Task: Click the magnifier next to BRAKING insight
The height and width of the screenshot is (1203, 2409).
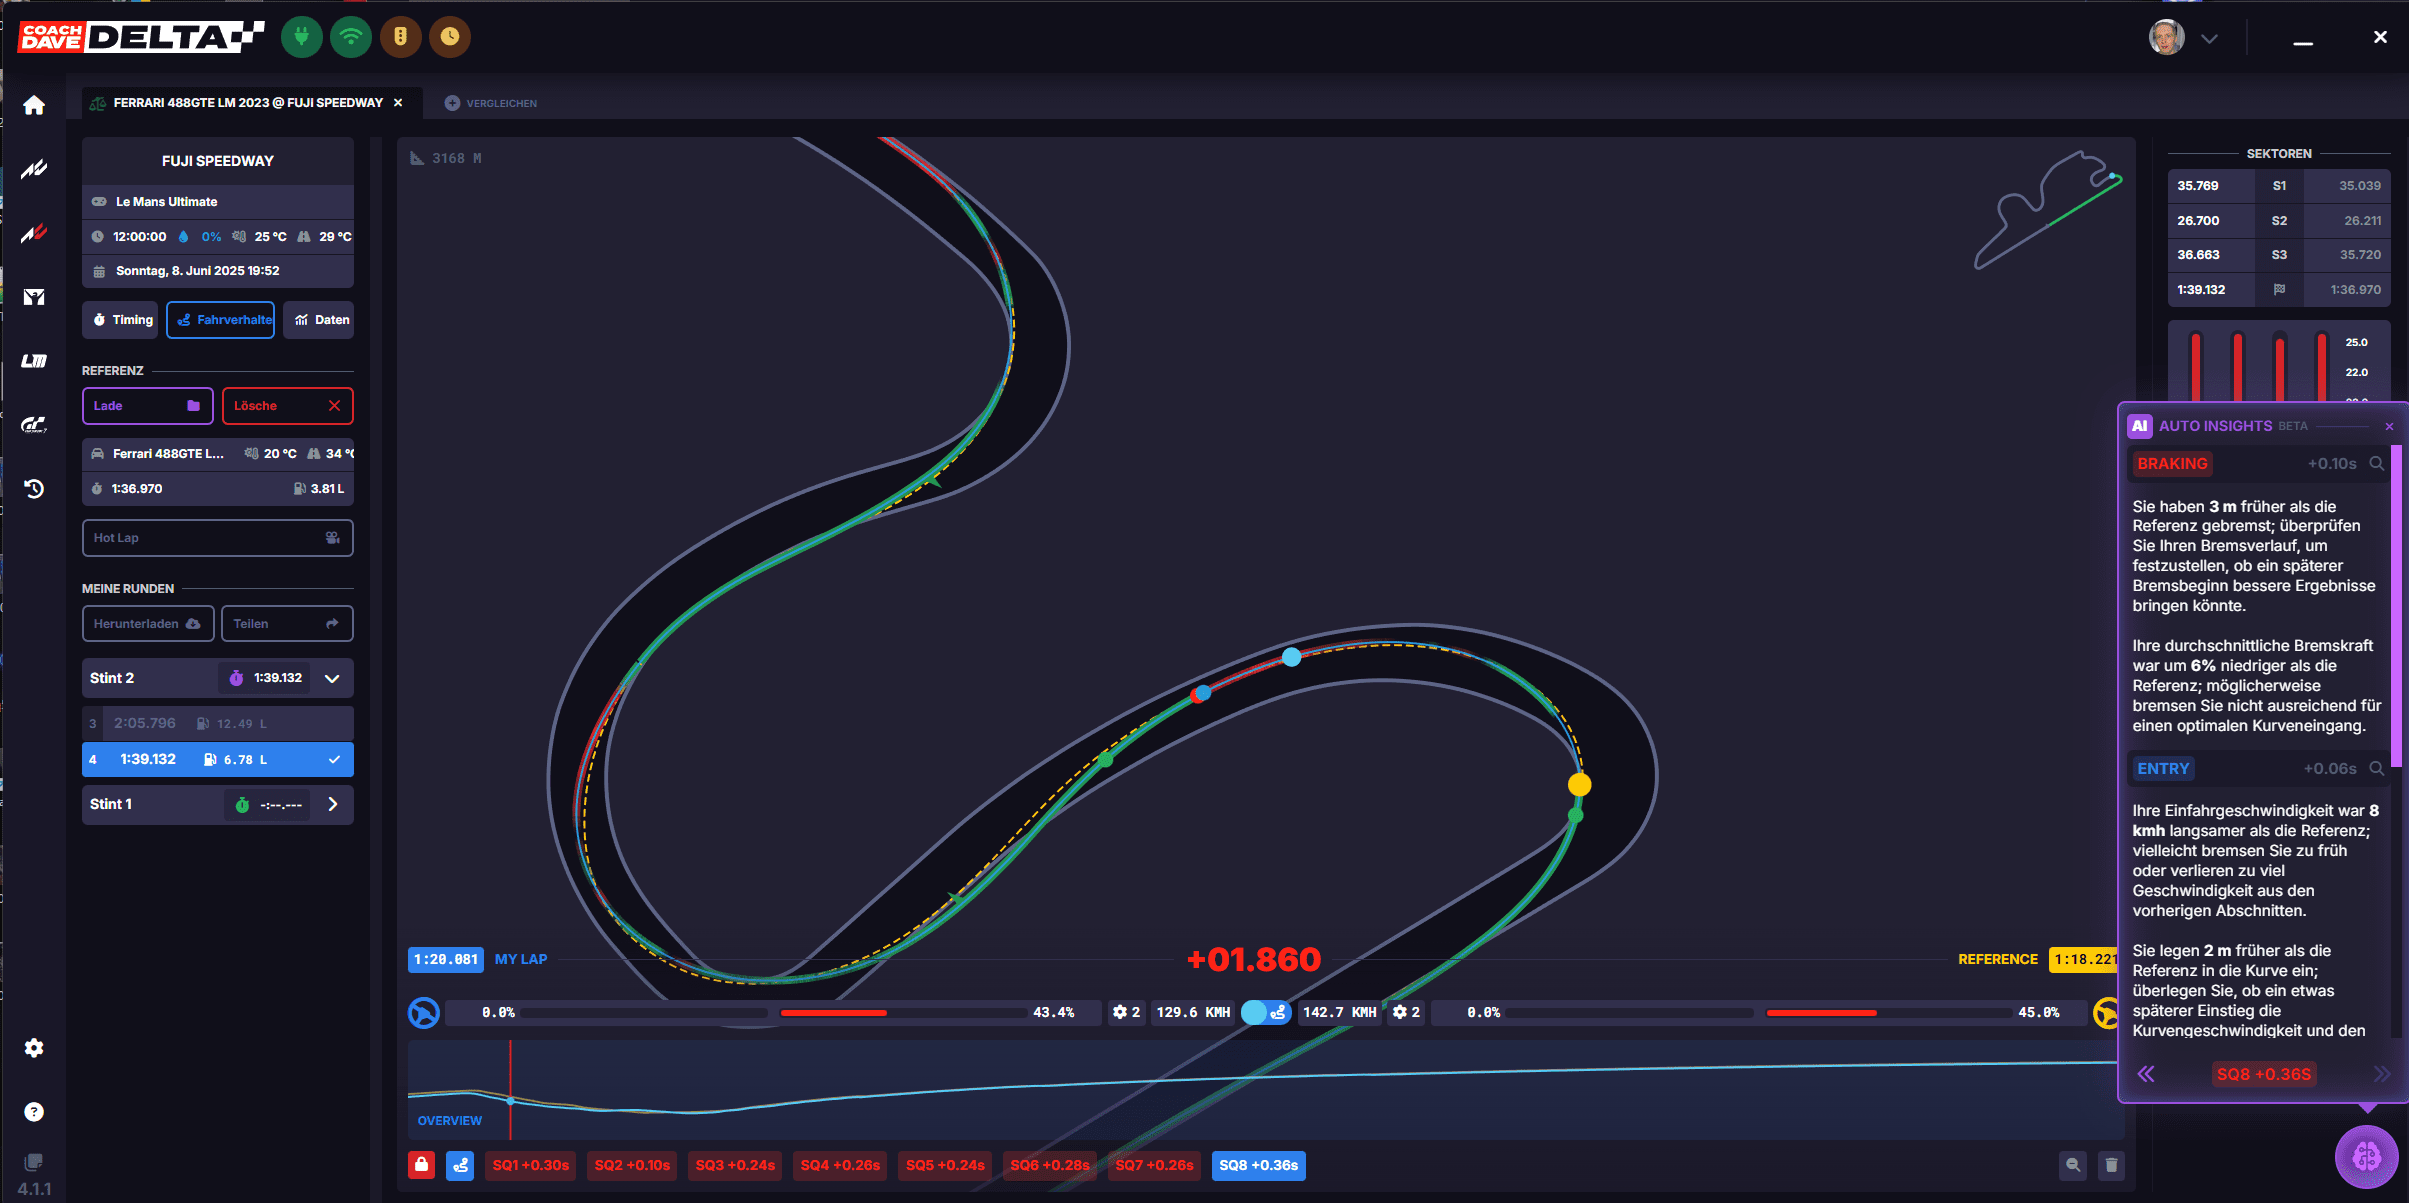Action: [x=2377, y=464]
